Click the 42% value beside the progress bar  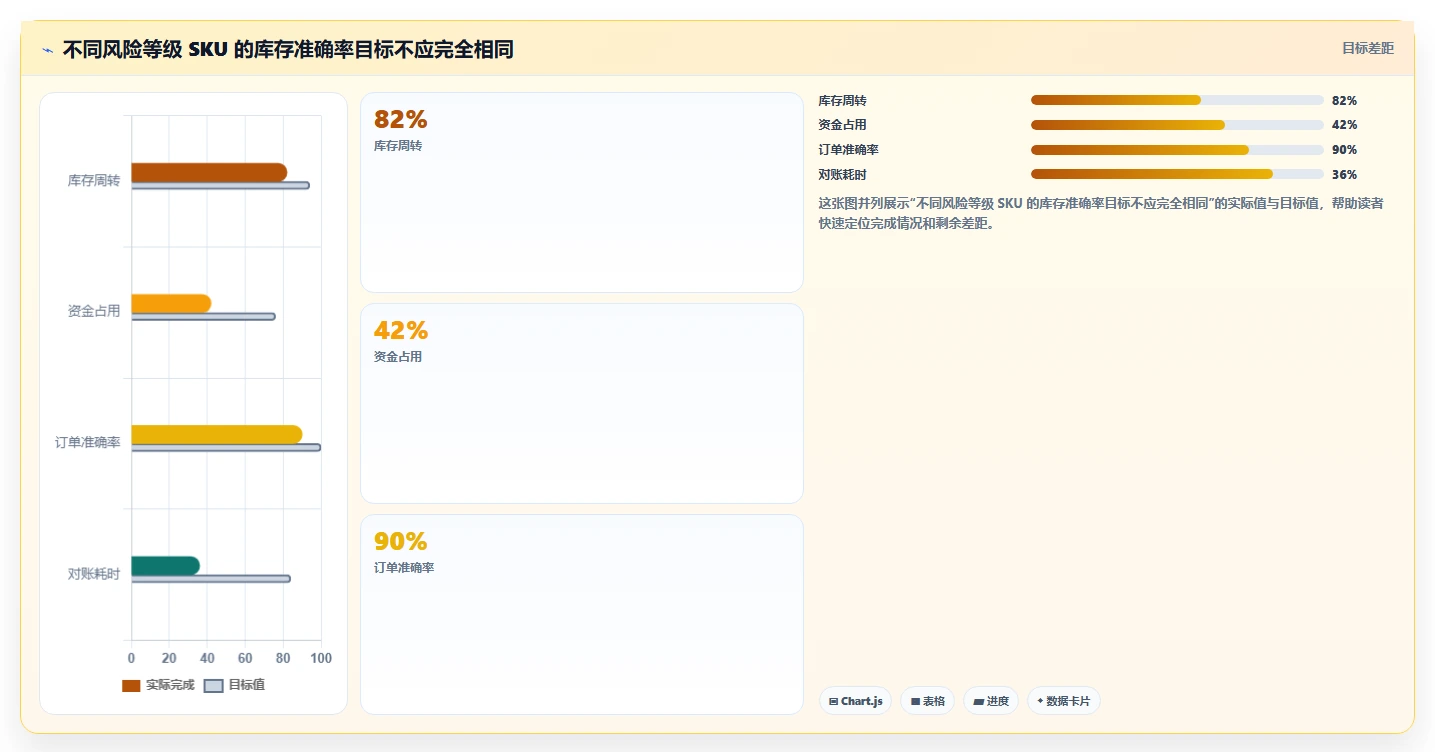coord(1344,125)
